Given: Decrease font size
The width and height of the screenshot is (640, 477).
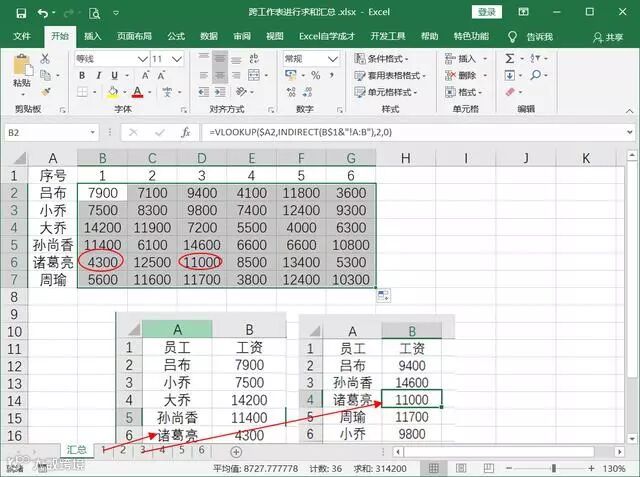Looking at the screenshot, I should point(162,75).
